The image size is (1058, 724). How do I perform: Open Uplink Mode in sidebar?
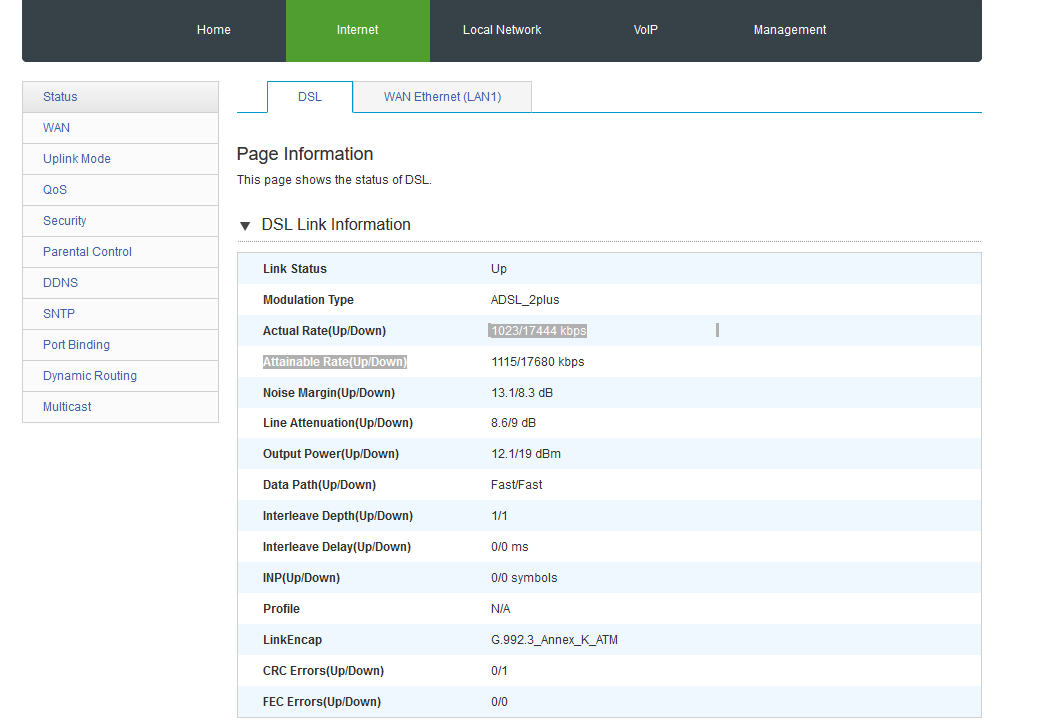(120, 159)
